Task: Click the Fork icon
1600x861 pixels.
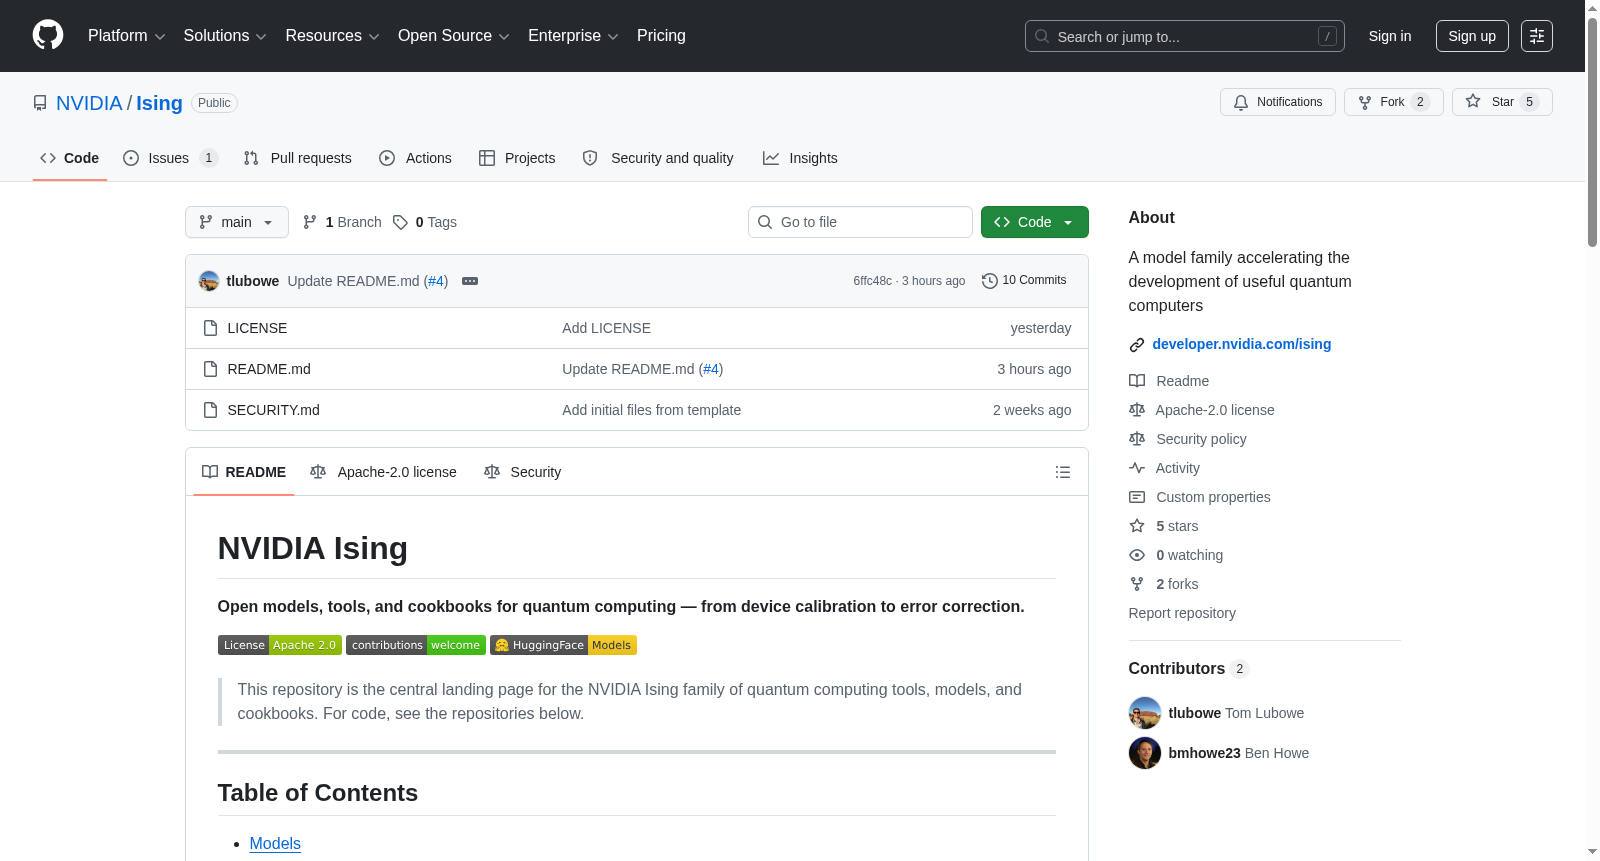Action: 1365,102
